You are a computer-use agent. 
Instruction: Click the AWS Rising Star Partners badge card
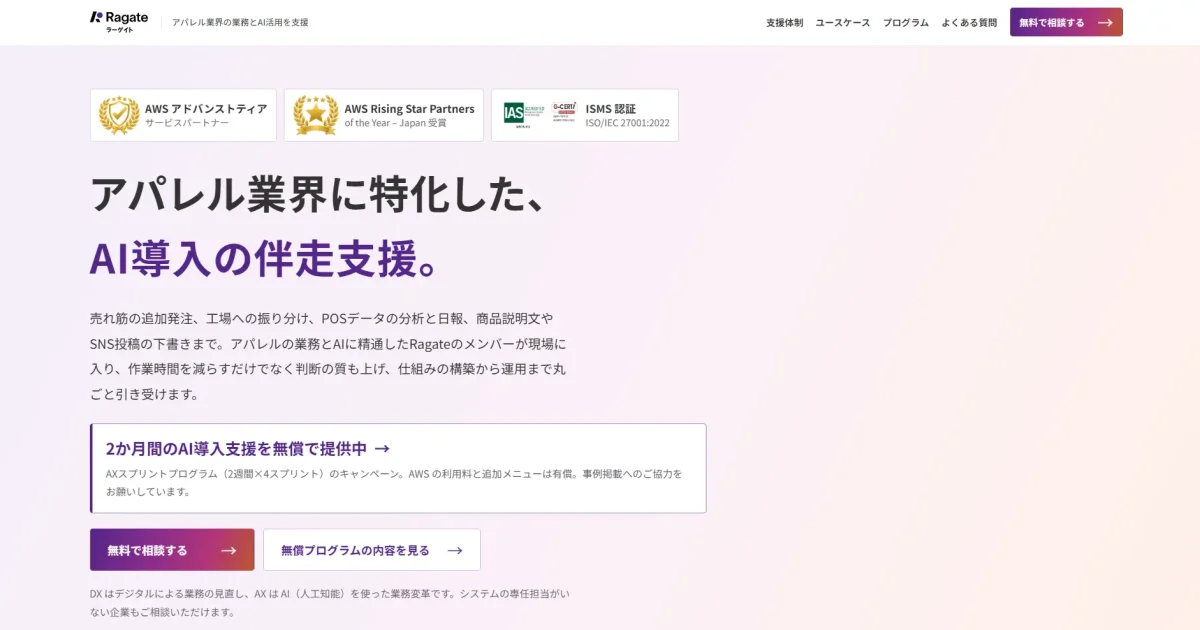(x=384, y=115)
